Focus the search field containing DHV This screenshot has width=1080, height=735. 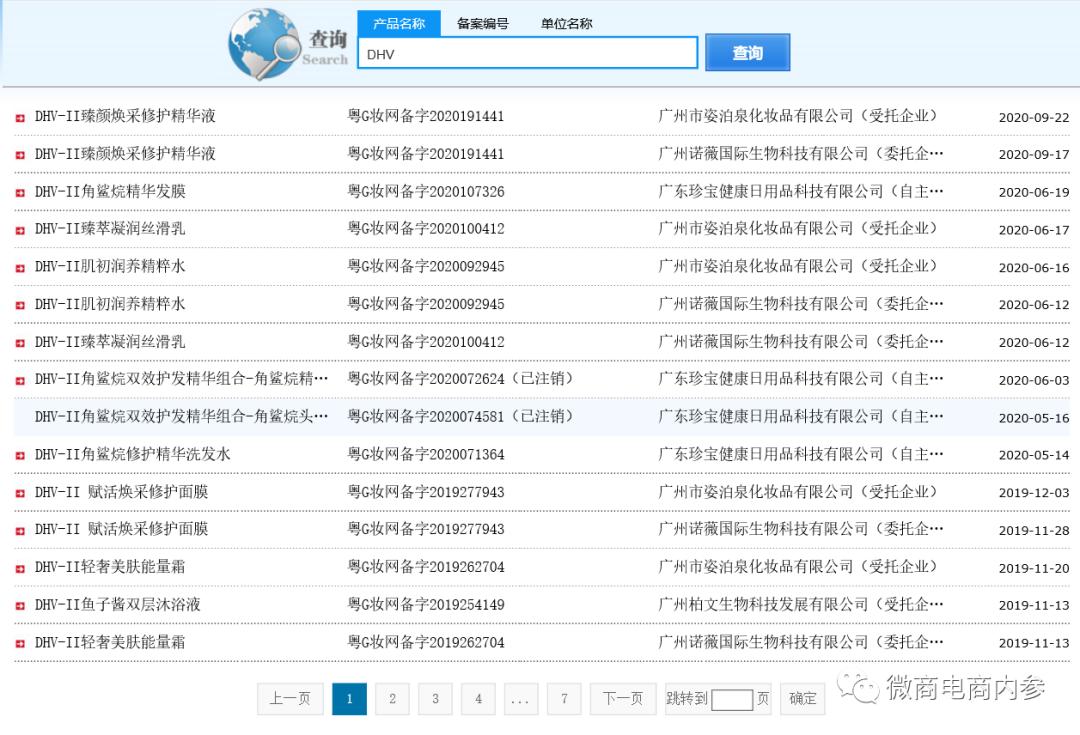527,54
